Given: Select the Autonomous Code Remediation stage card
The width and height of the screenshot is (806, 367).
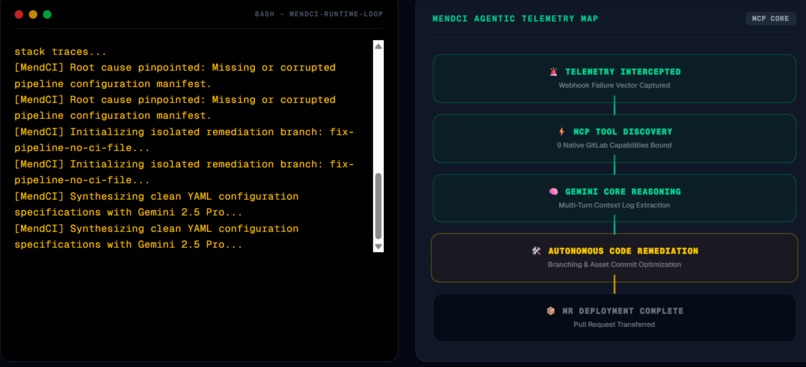Looking at the screenshot, I should [614, 258].
